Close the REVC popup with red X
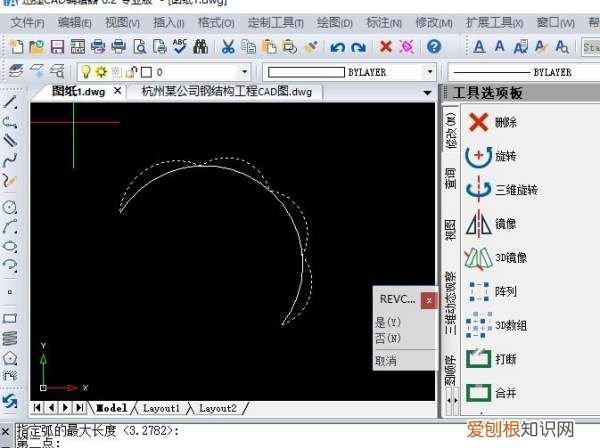 [x=429, y=301]
